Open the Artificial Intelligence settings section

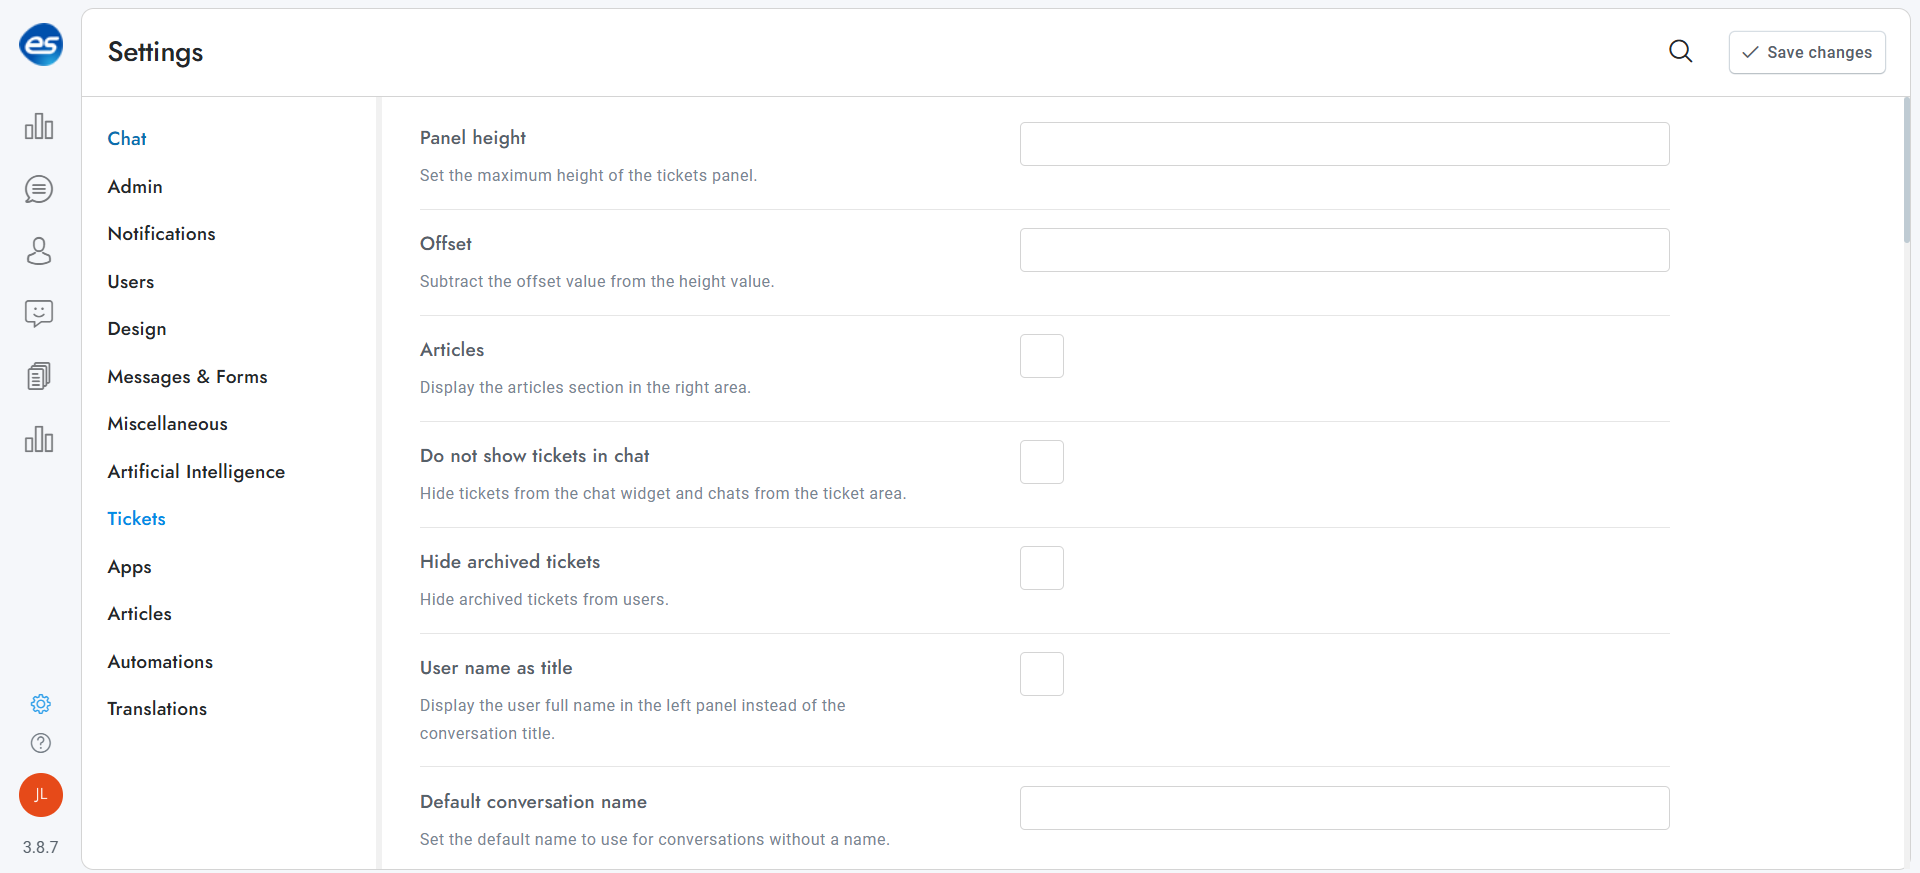click(196, 471)
